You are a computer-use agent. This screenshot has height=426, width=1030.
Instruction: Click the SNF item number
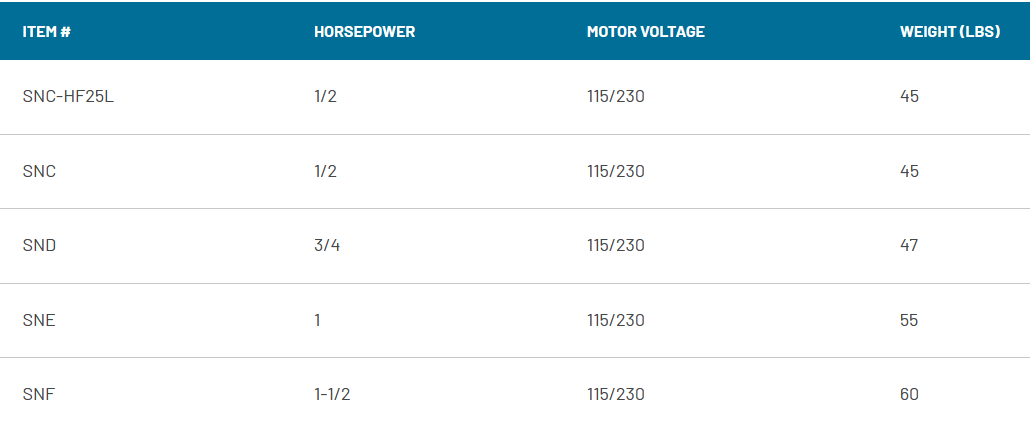click(x=38, y=395)
